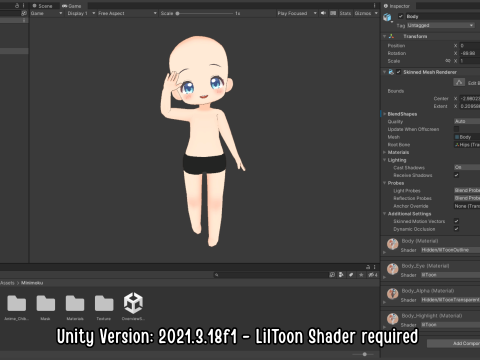The height and width of the screenshot is (360, 480).
Task: Click the Mesh Body object field
Action: [467, 137]
